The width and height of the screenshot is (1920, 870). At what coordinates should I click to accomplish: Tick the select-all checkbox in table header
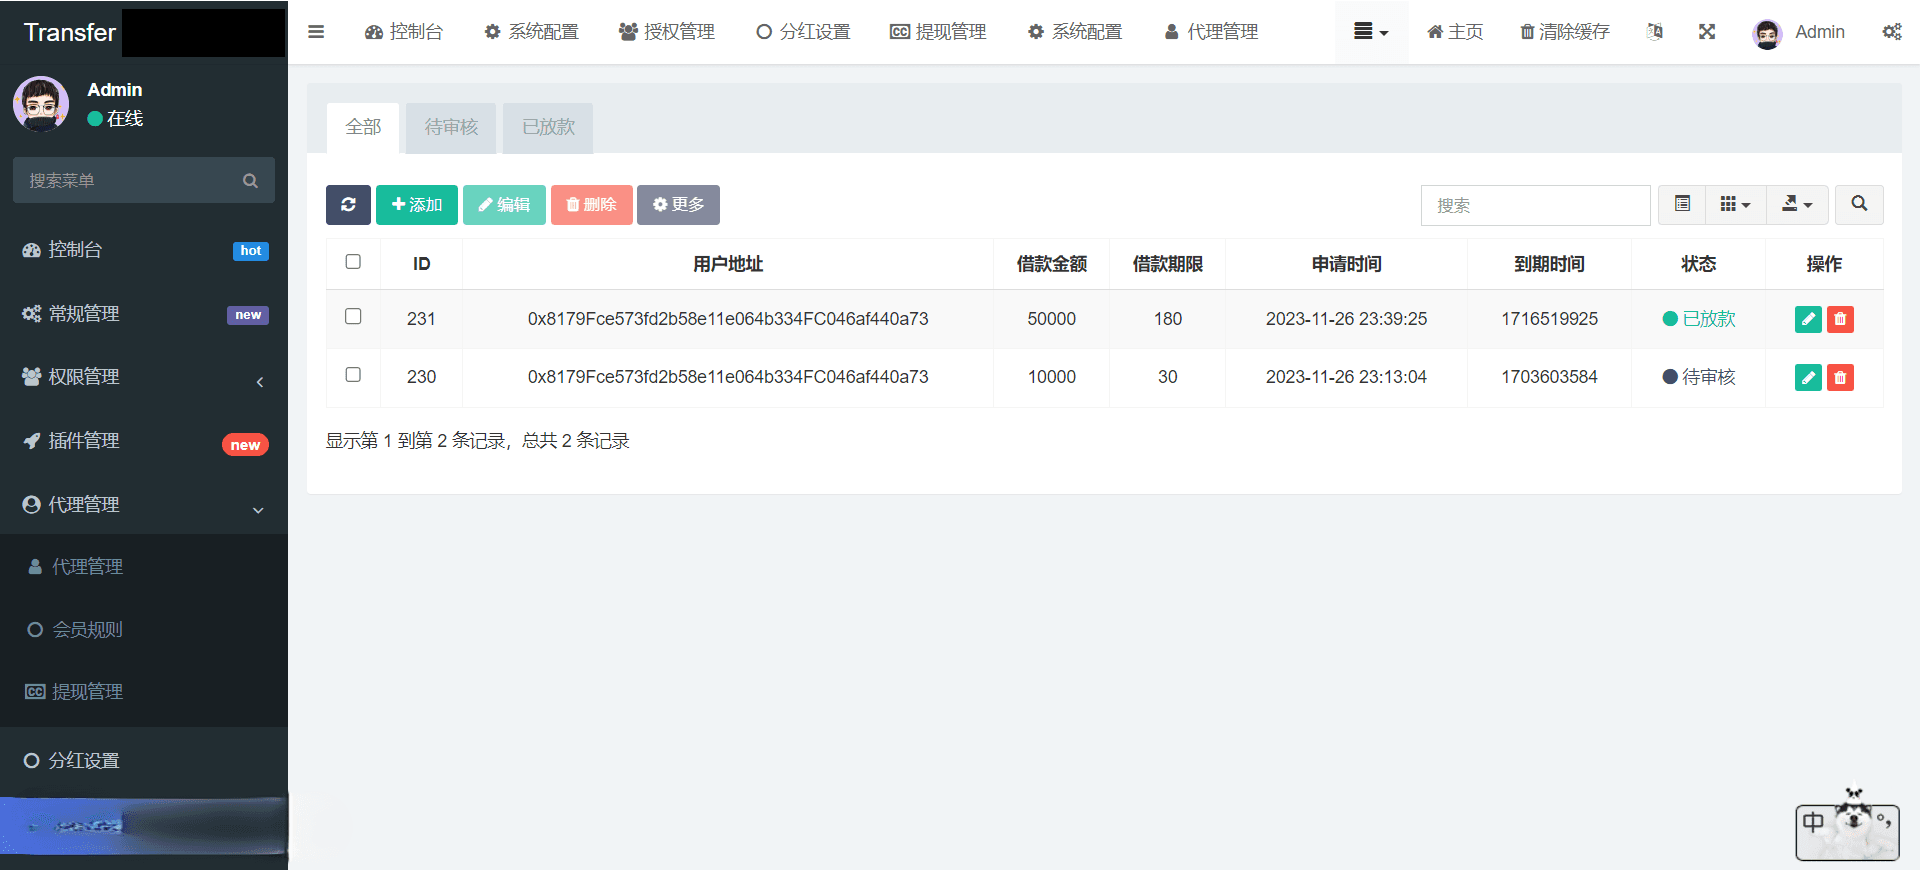pos(353,262)
